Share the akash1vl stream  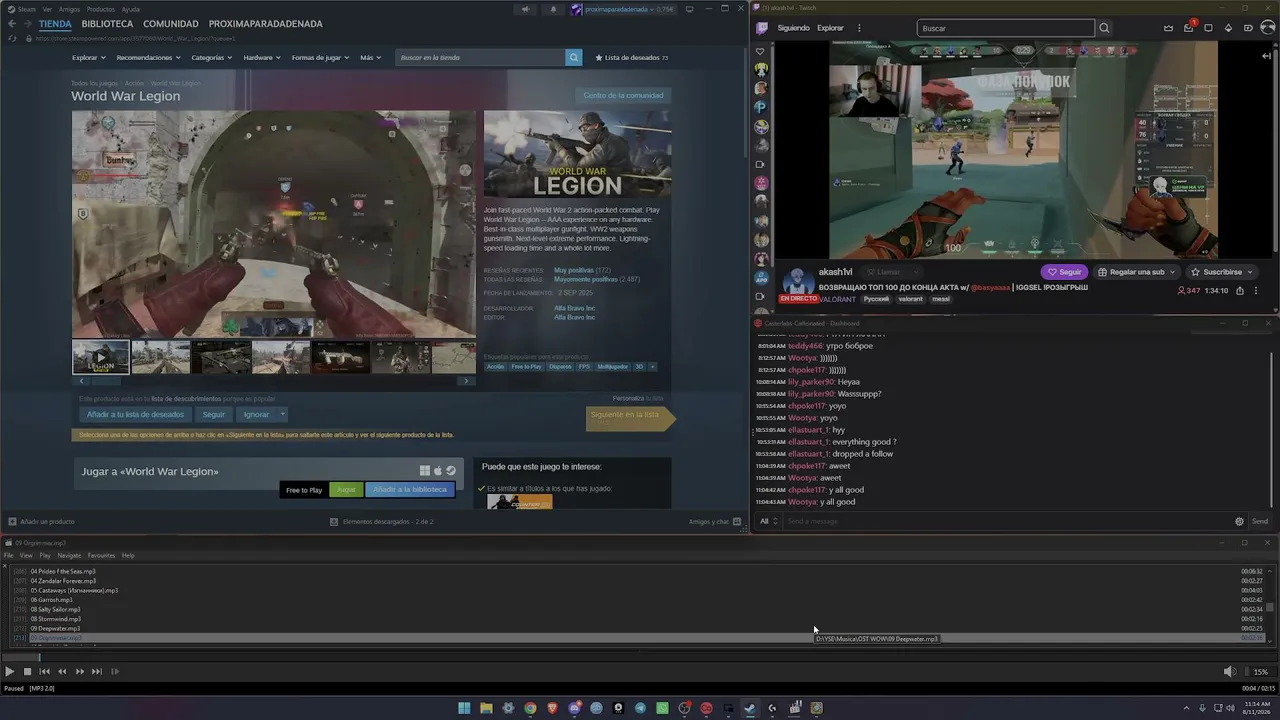pos(1240,291)
